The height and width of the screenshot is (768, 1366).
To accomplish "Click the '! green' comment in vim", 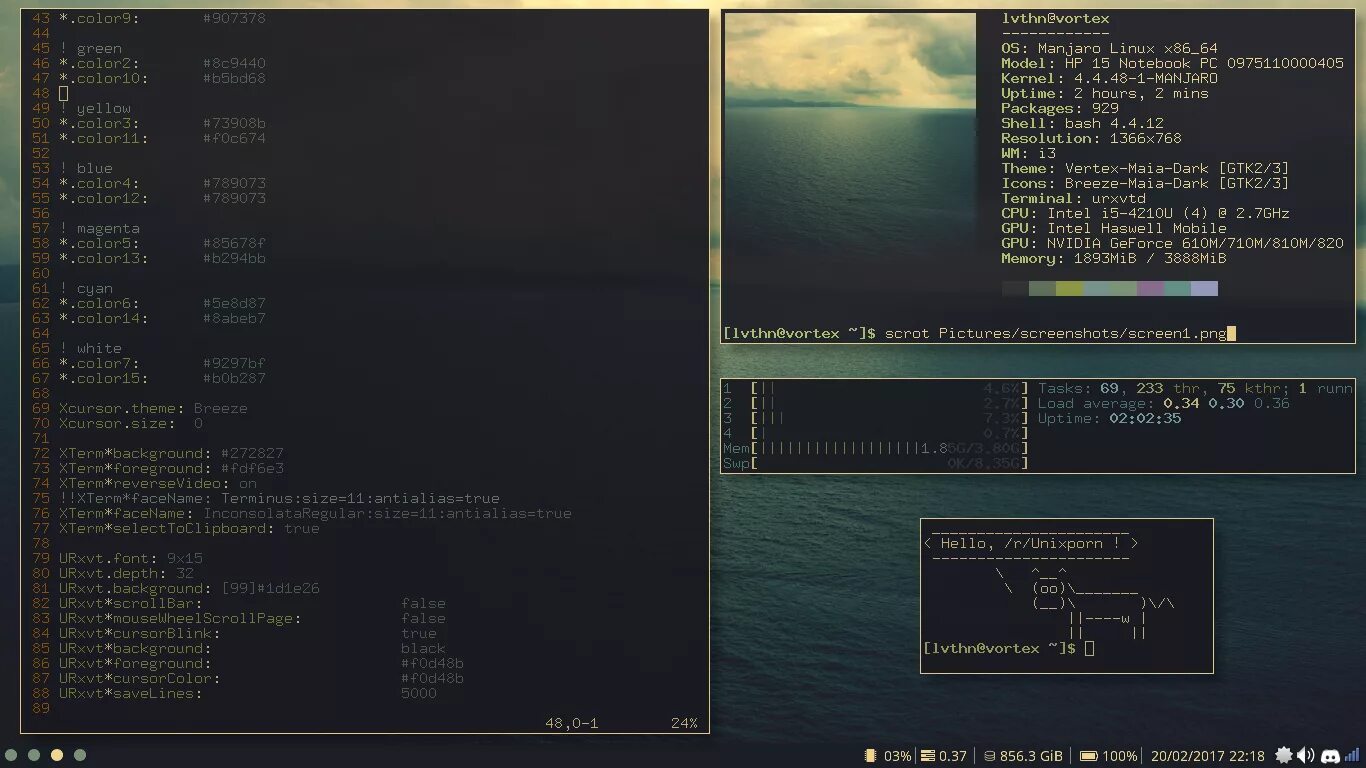I will 90,48.
